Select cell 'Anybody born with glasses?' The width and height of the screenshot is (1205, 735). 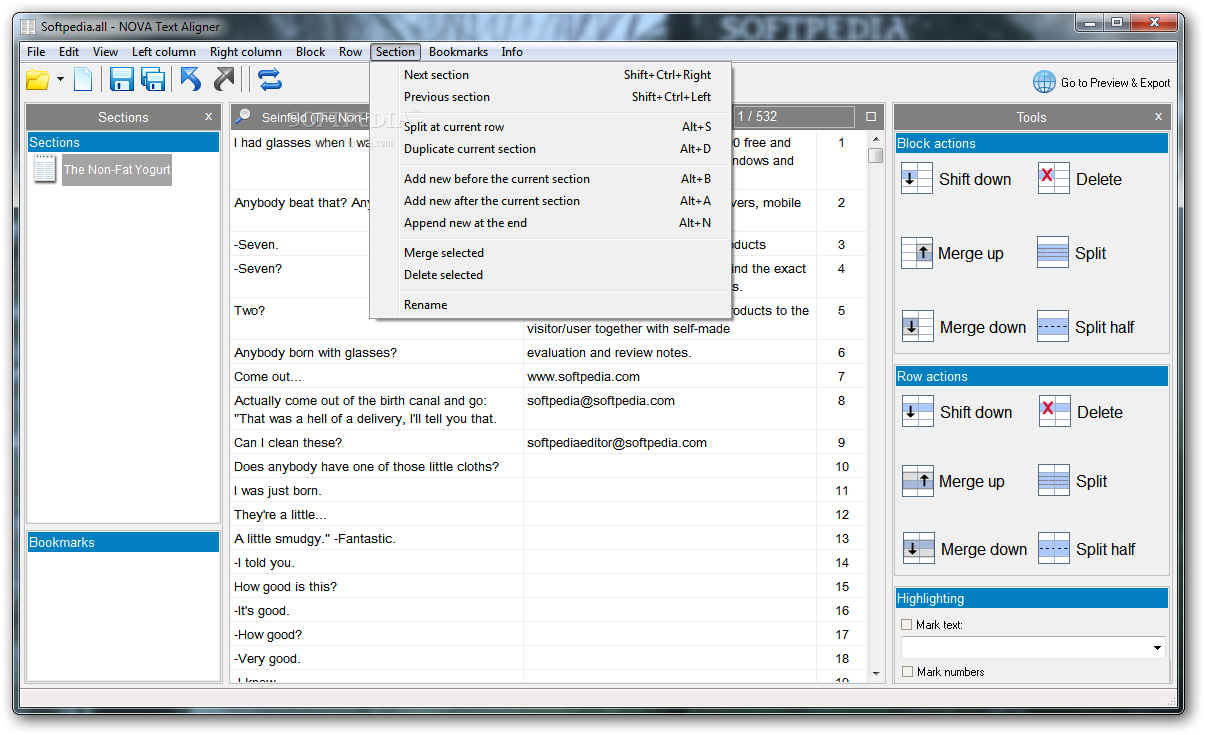pyautogui.click(x=377, y=353)
